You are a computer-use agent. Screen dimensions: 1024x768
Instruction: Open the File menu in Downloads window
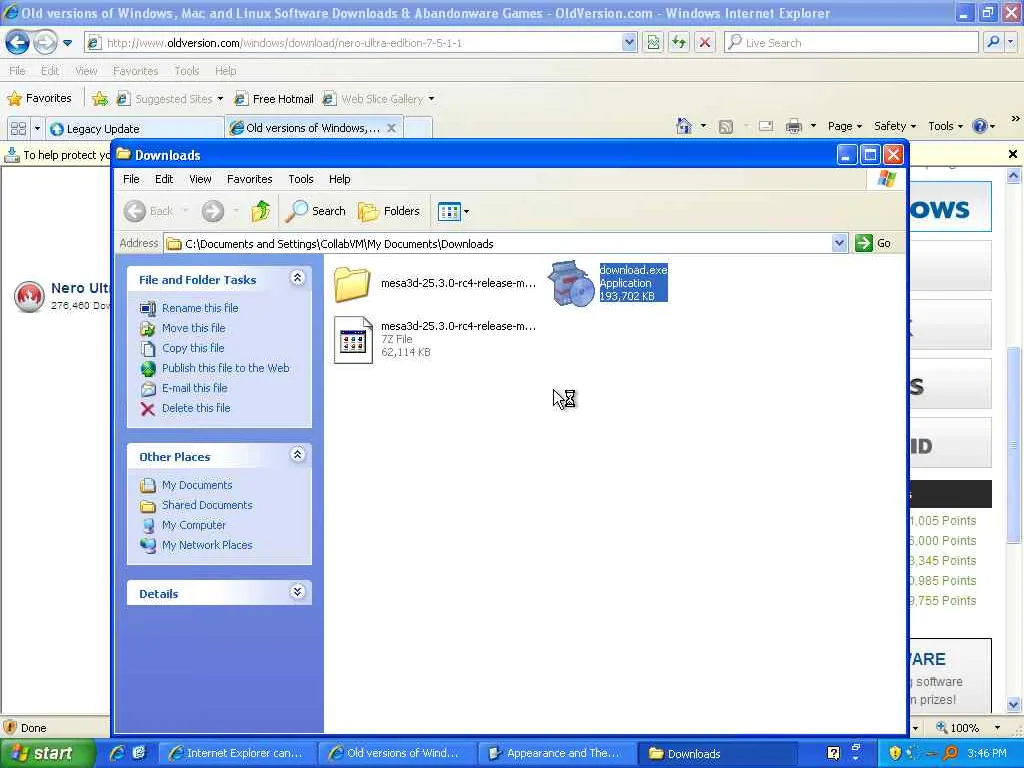point(131,179)
